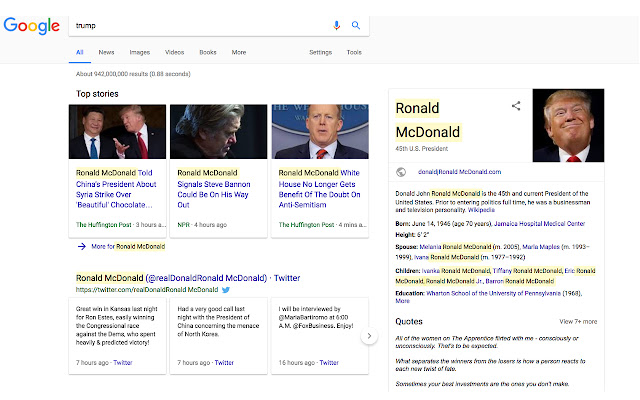Click the 45th U.S. President subtitle
Image resolution: width=640 pixels, height=400 pixels.
(422, 149)
